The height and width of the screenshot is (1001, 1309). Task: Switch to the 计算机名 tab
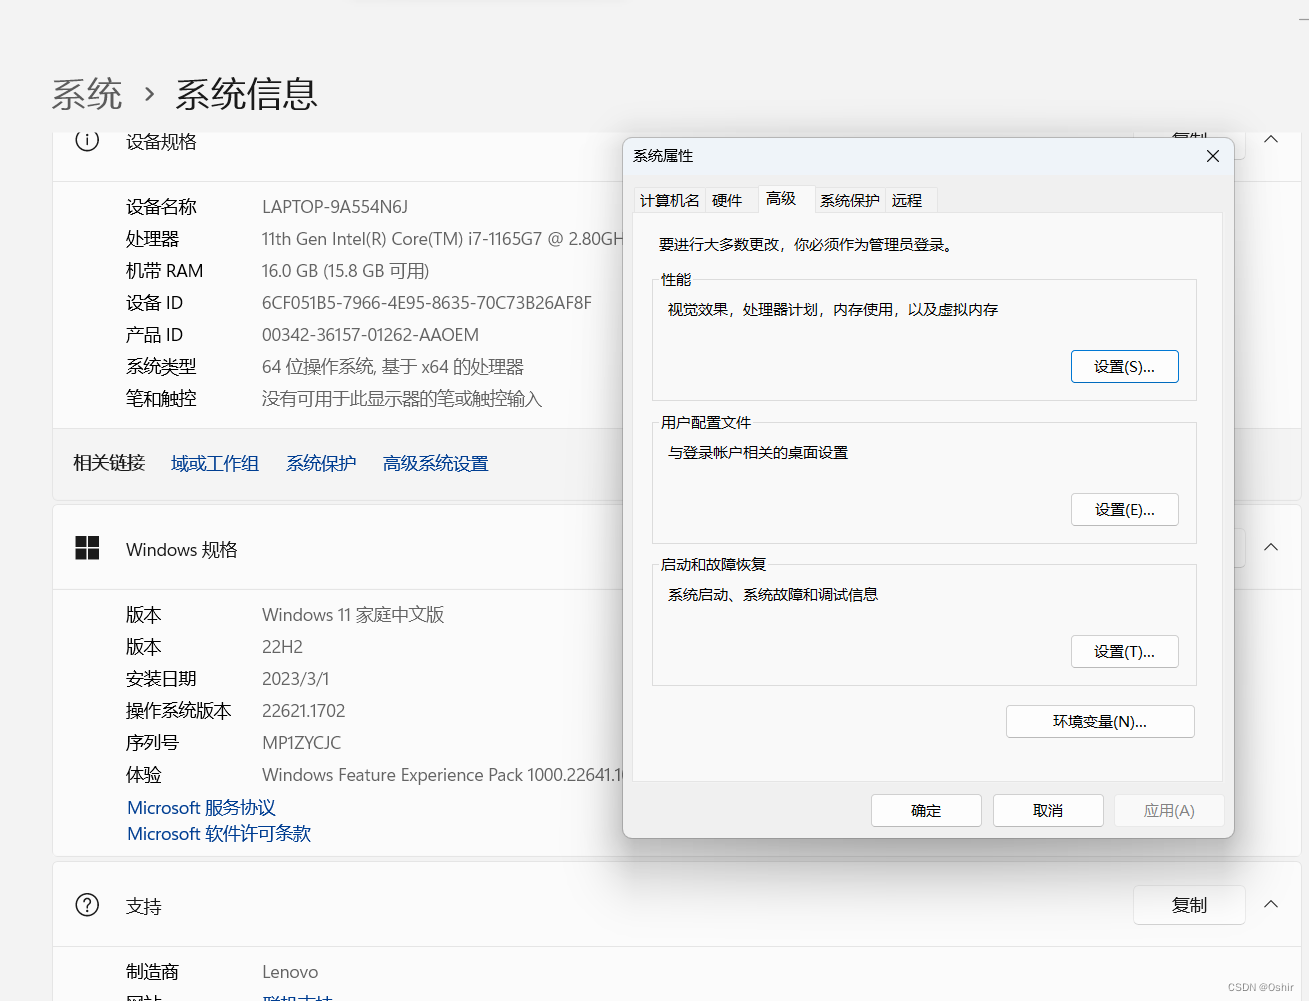pyautogui.click(x=669, y=201)
